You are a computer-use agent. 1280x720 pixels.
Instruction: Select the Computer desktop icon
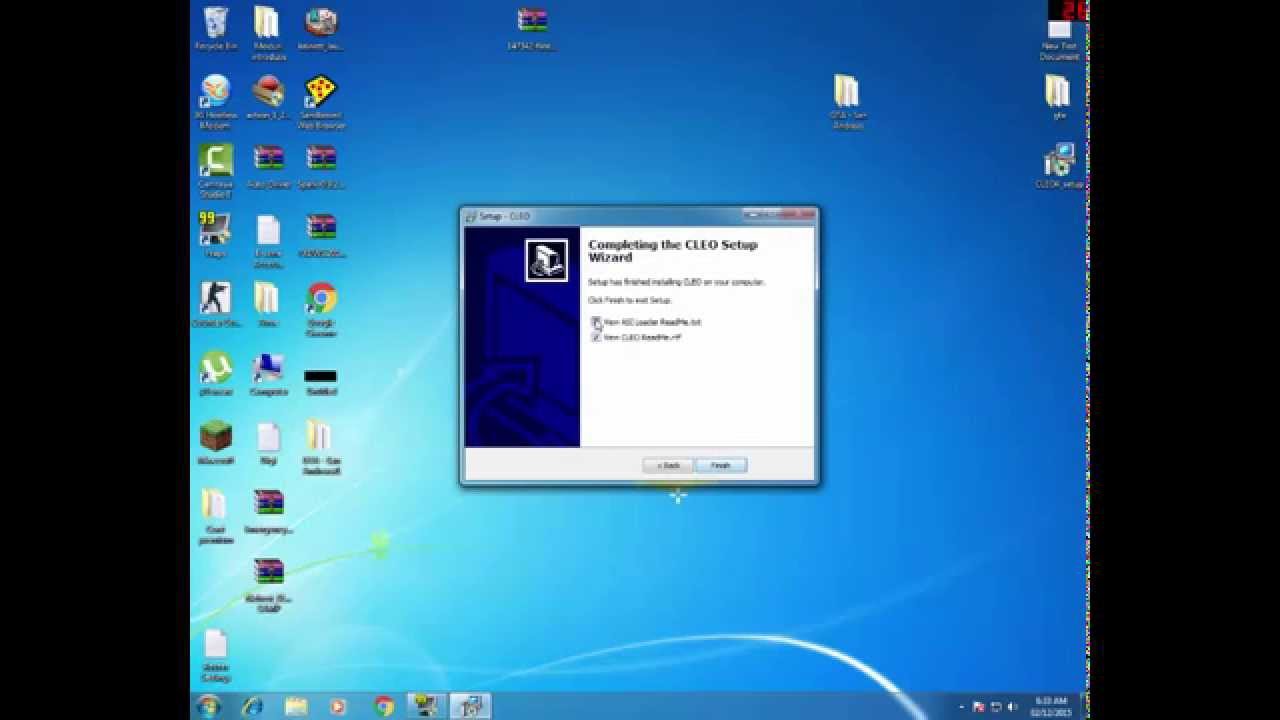(x=268, y=374)
